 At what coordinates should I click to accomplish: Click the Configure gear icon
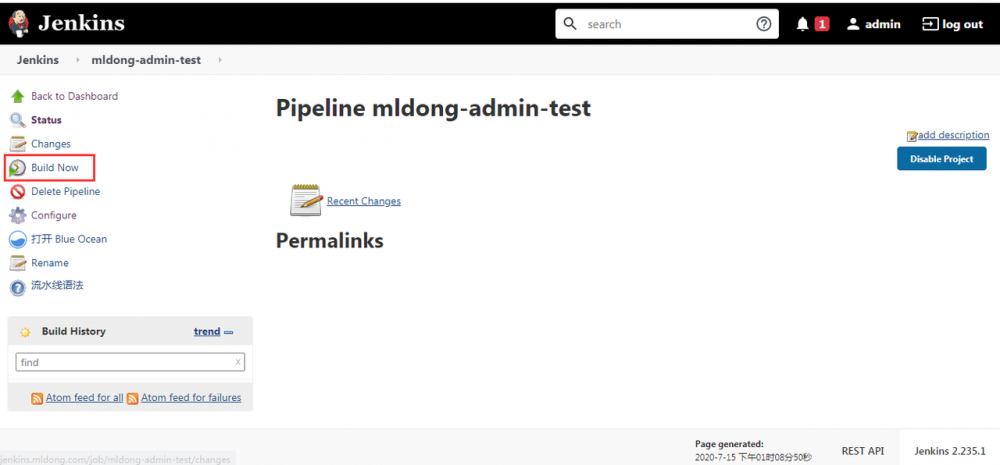[x=18, y=215]
